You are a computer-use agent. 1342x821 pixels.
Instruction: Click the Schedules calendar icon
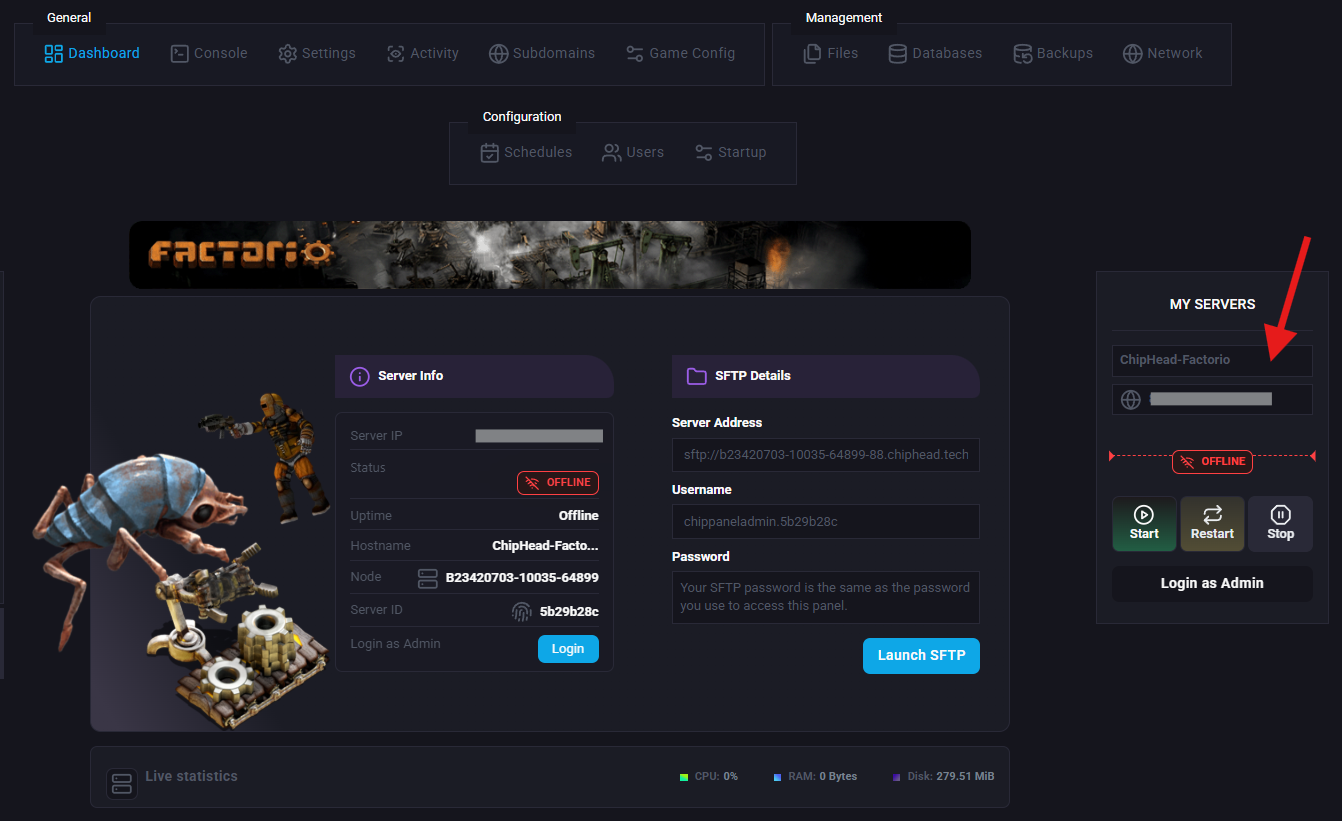tap(490, 153)
